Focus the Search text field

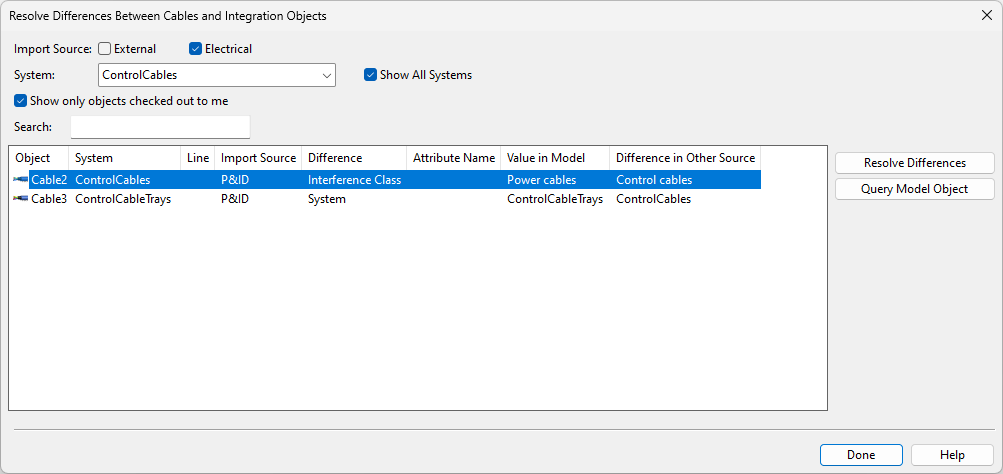160,127
